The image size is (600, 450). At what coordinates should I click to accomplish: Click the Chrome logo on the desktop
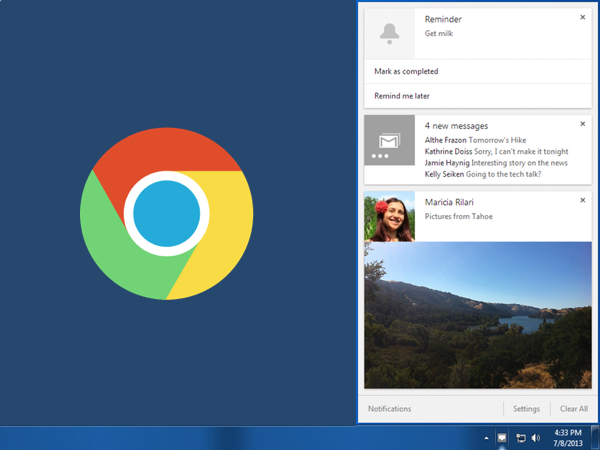(166, 214)
